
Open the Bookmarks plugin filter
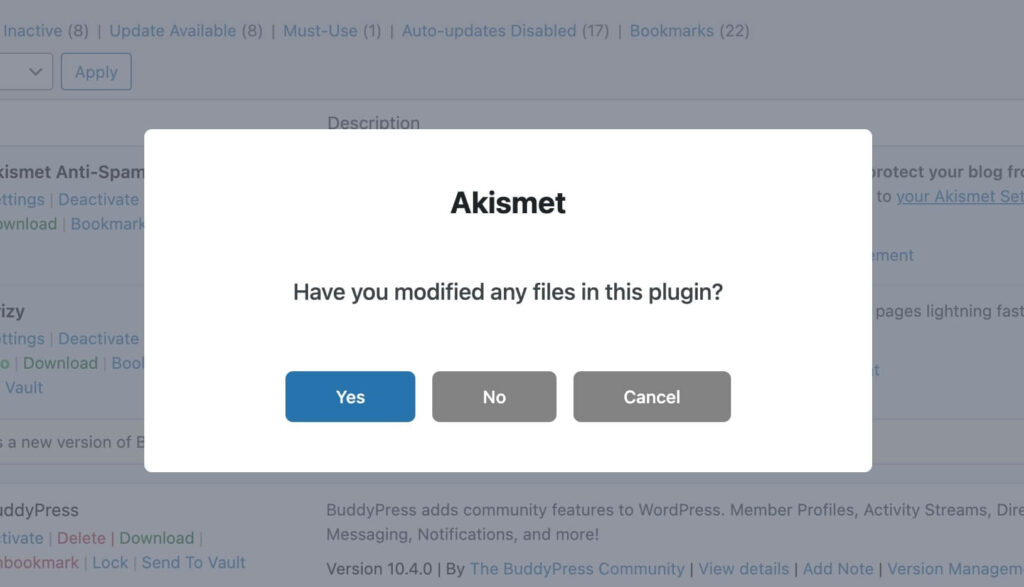pyautogui.click(x=671, y=31)
